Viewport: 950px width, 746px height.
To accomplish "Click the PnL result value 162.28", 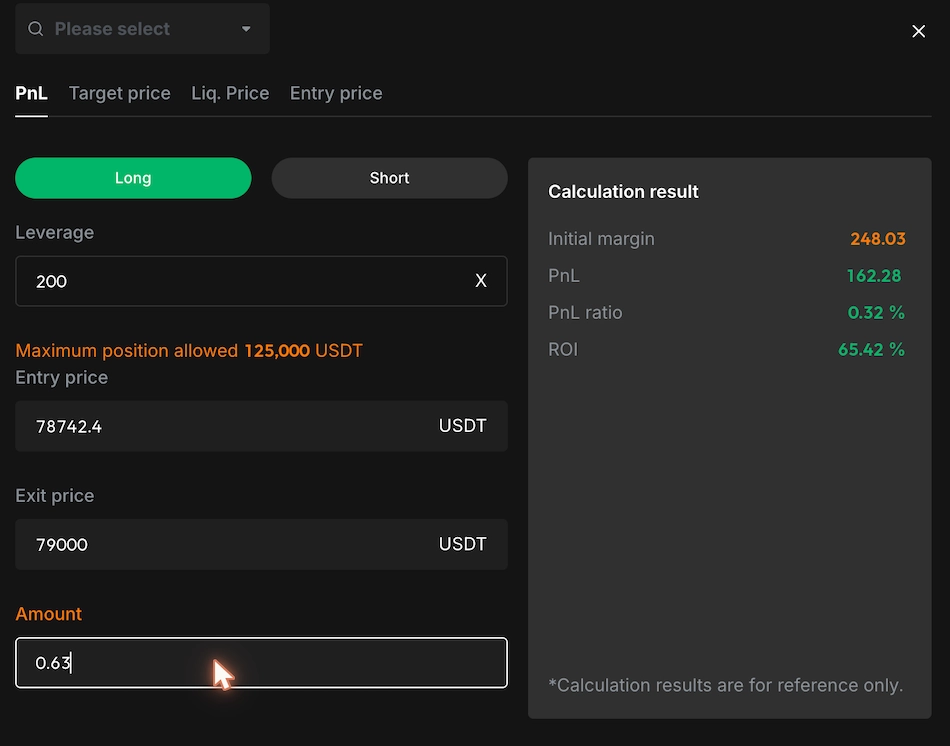I will coord(874,276).
